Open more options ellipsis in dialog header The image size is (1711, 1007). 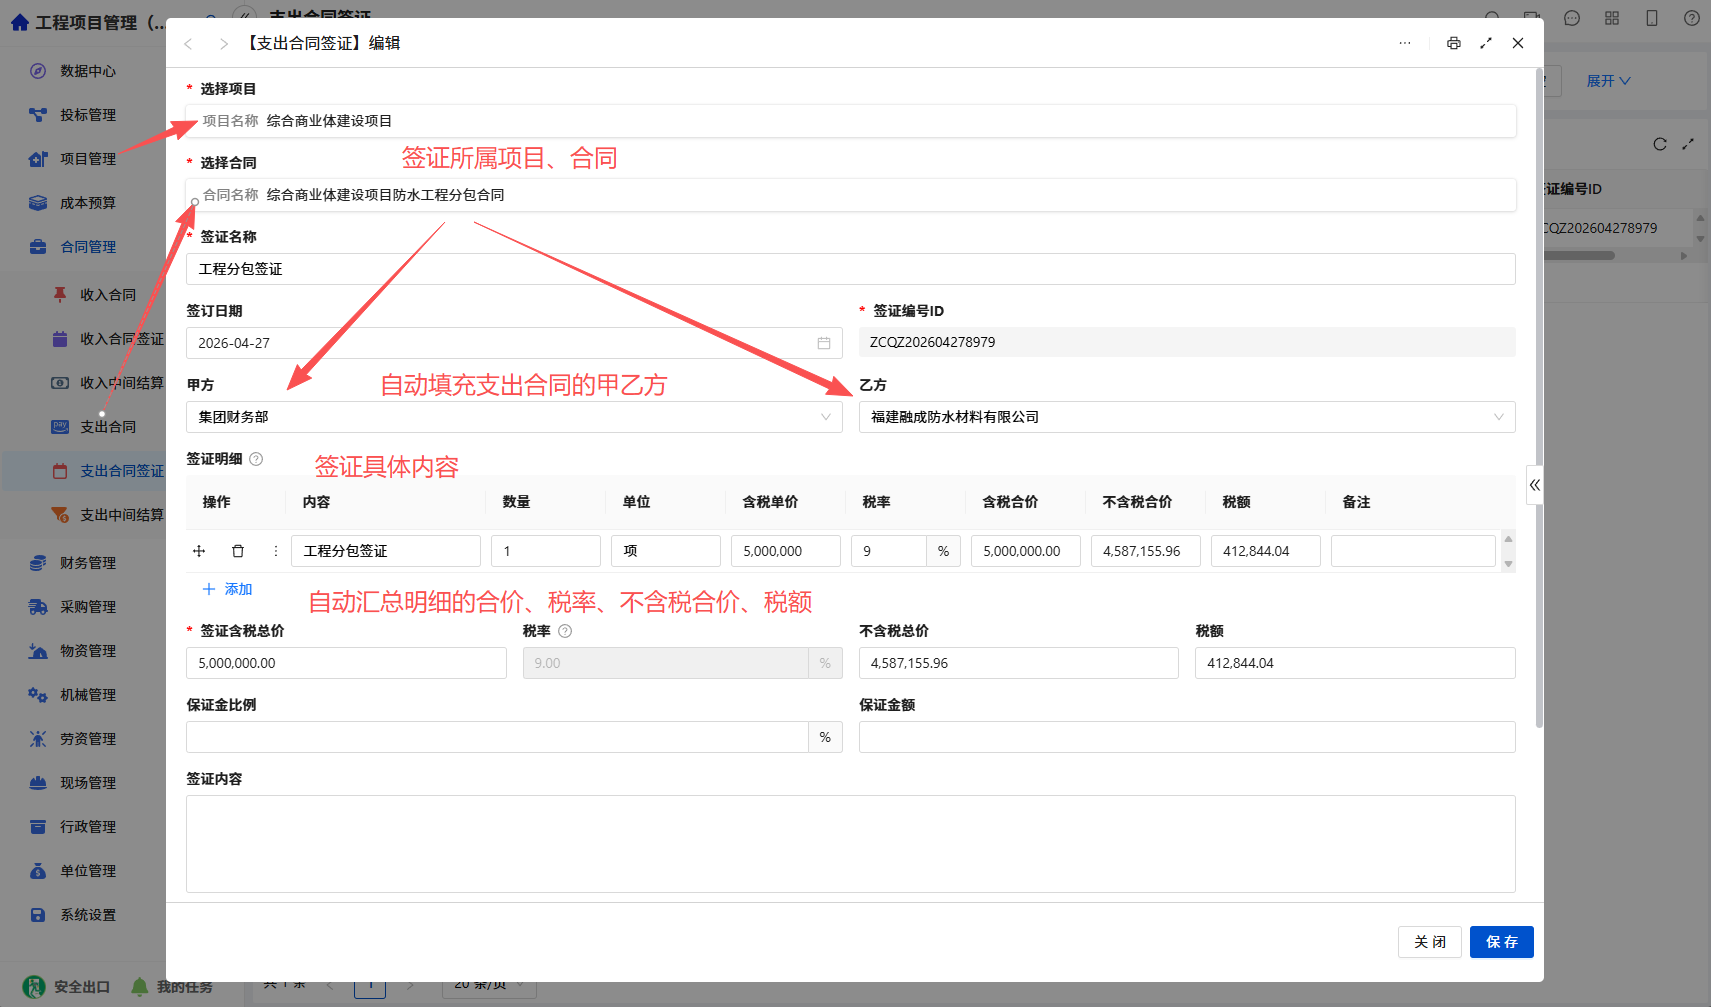1405,43
